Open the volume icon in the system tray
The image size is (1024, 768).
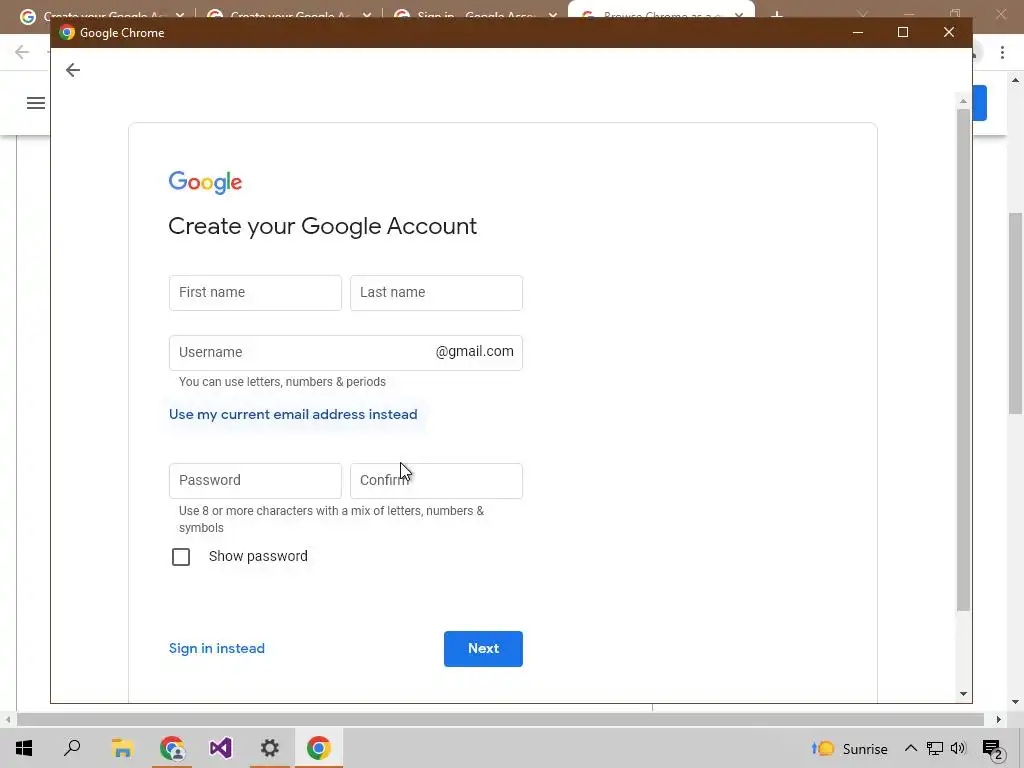point(958,748)
